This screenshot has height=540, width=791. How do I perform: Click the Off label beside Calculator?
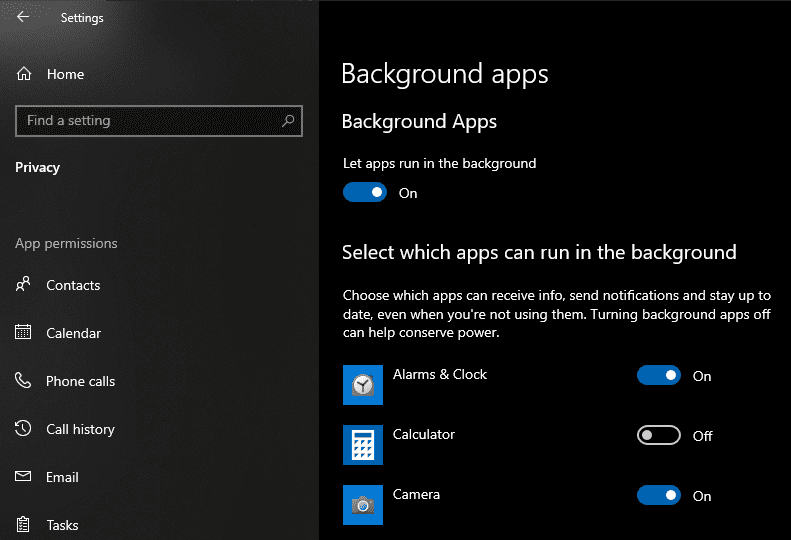702,436
